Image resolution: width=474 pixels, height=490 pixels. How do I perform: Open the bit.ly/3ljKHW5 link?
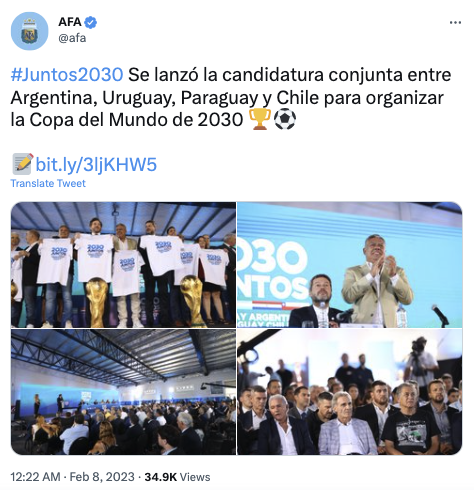[96, 165]
